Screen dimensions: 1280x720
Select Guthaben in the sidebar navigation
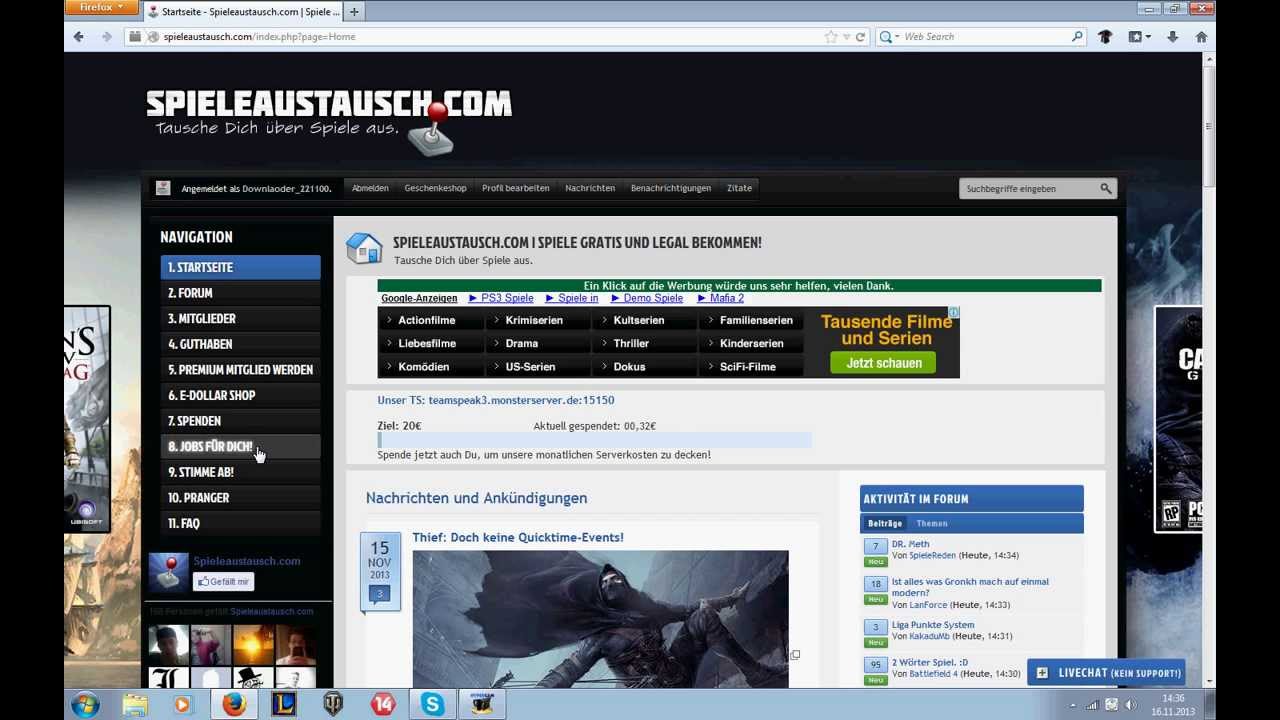pyautogui.click(x=240, y=344)
